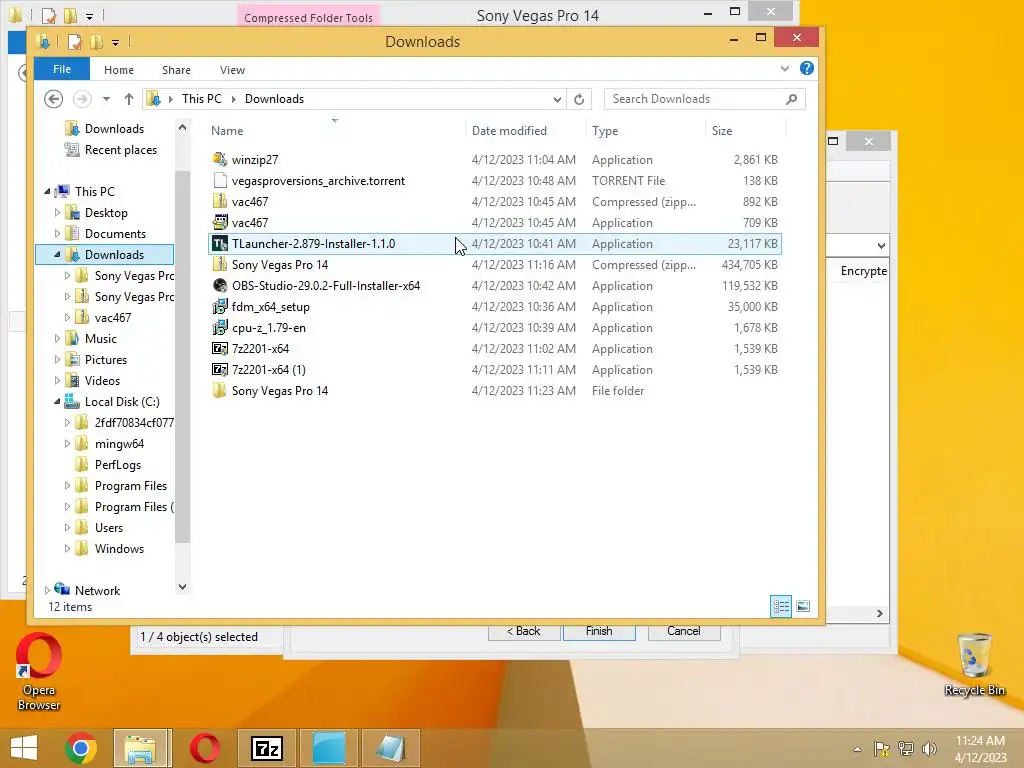Open Google Chrome from taskbar
The height and width of the screenshot is (768, 1024).
[81, 748]
